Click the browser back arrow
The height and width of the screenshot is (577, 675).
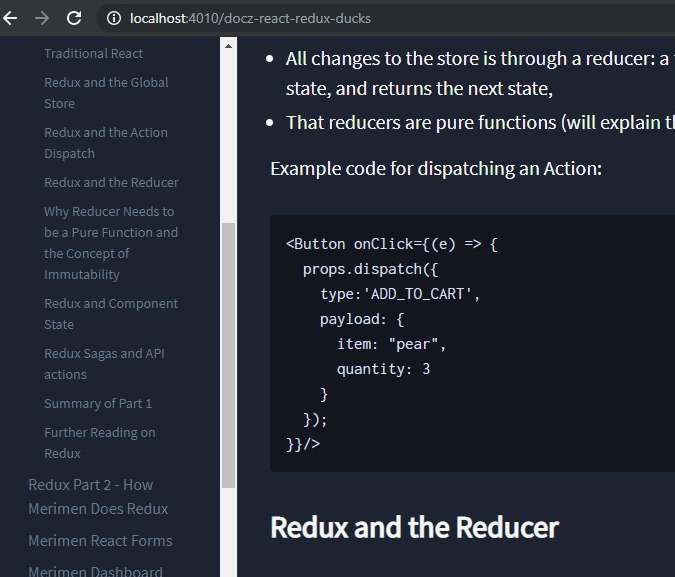(x=10, y=18)
